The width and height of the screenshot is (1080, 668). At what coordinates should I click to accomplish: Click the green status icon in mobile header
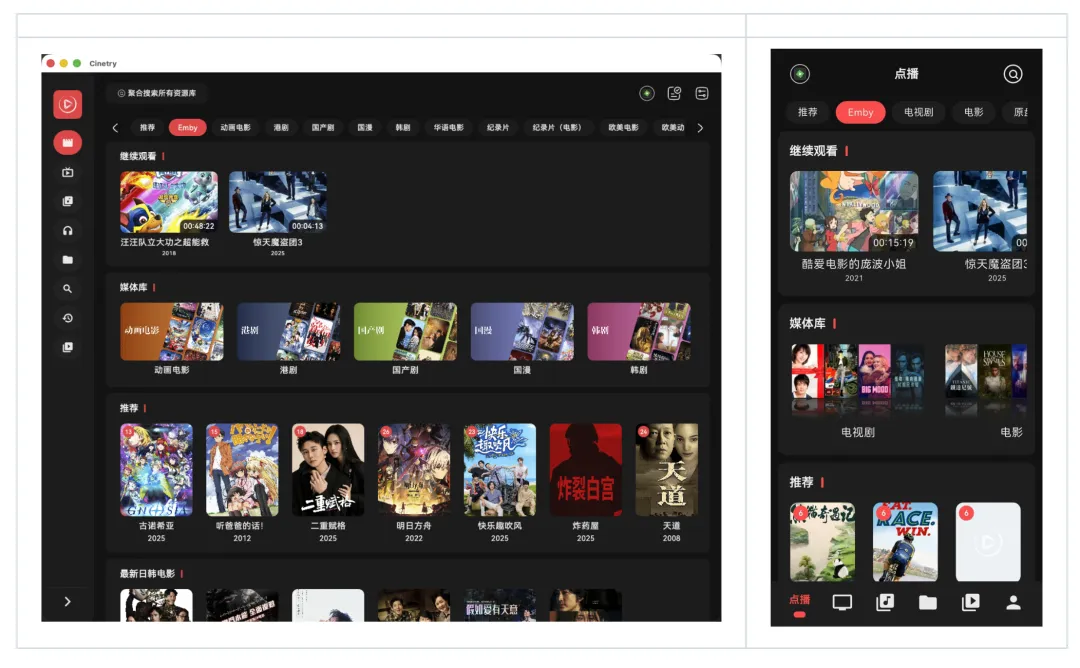pyautogui.click(x=800, y=74)
